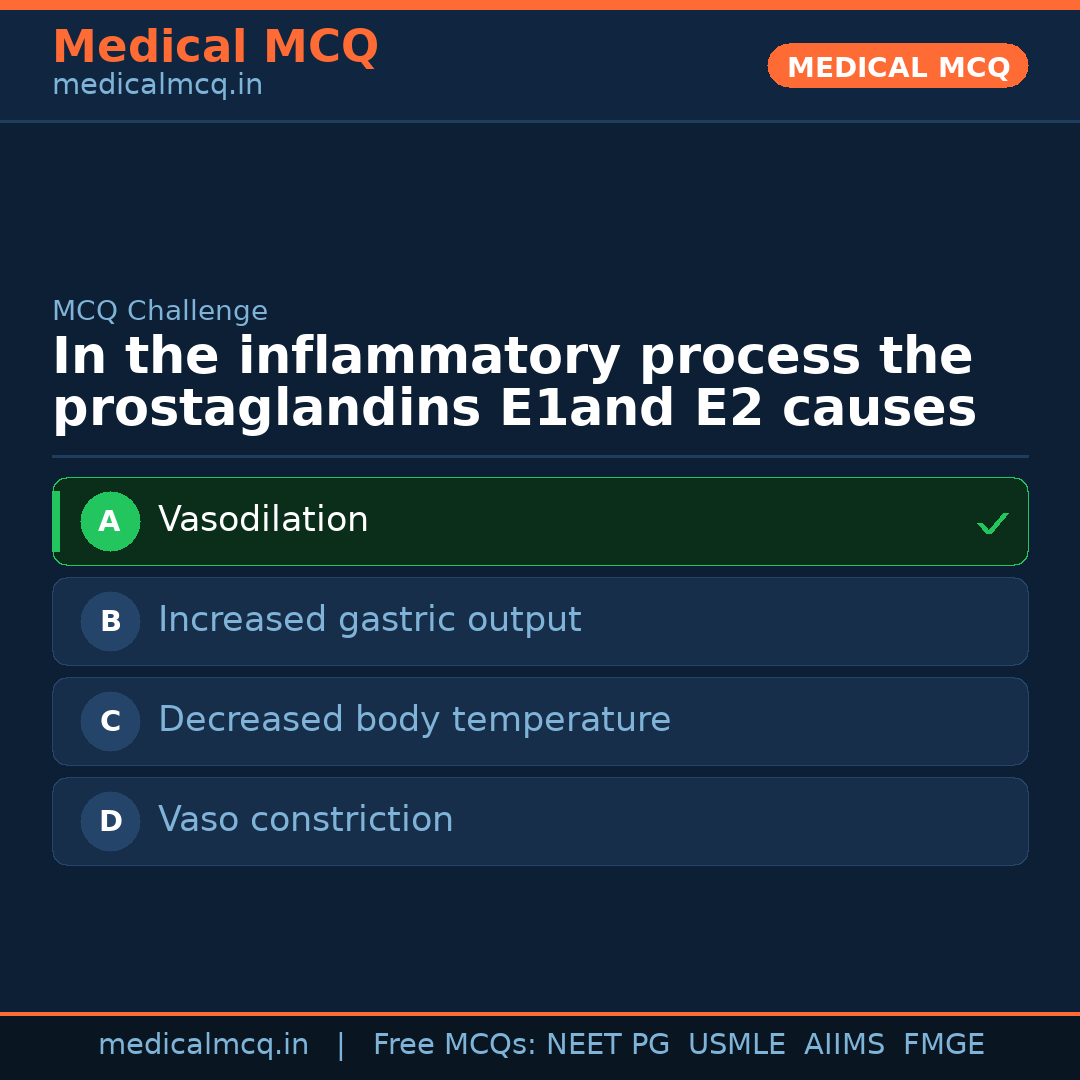Click the green A option circle
The width and height of the screenshot is (1080, 1080).
click(110, 521)
